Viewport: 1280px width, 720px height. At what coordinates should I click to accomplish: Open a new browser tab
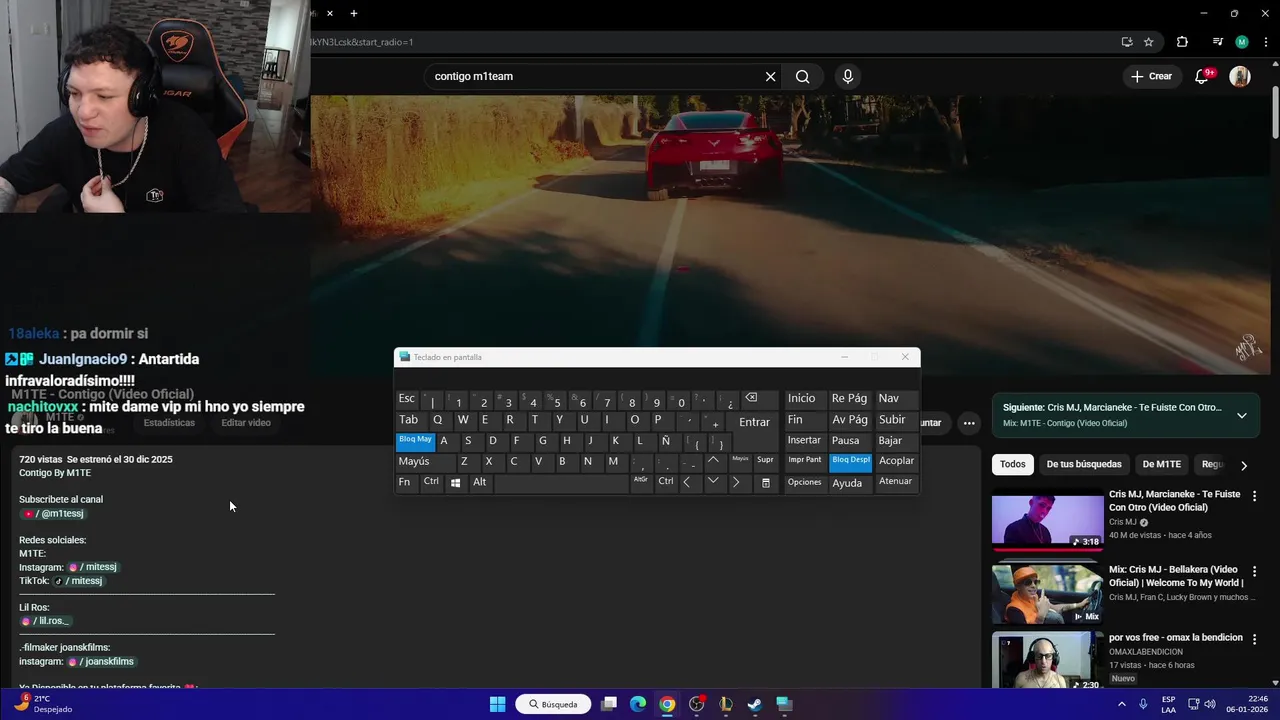[x=353, y=13]
